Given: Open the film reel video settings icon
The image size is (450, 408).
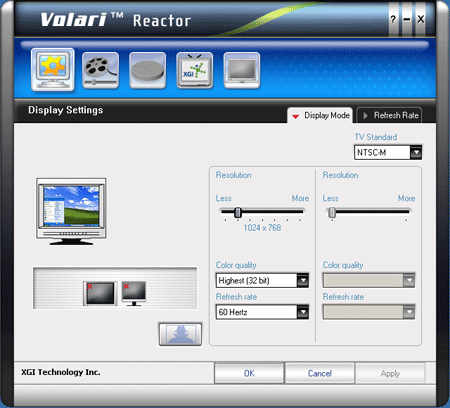Looking at the screenshot, I should tap(101, 70).
